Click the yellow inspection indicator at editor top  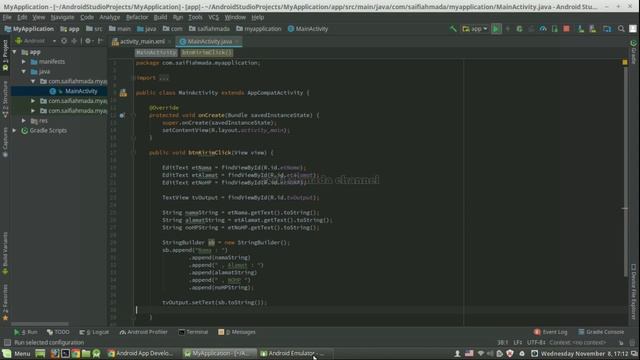[x=625, y=62]
